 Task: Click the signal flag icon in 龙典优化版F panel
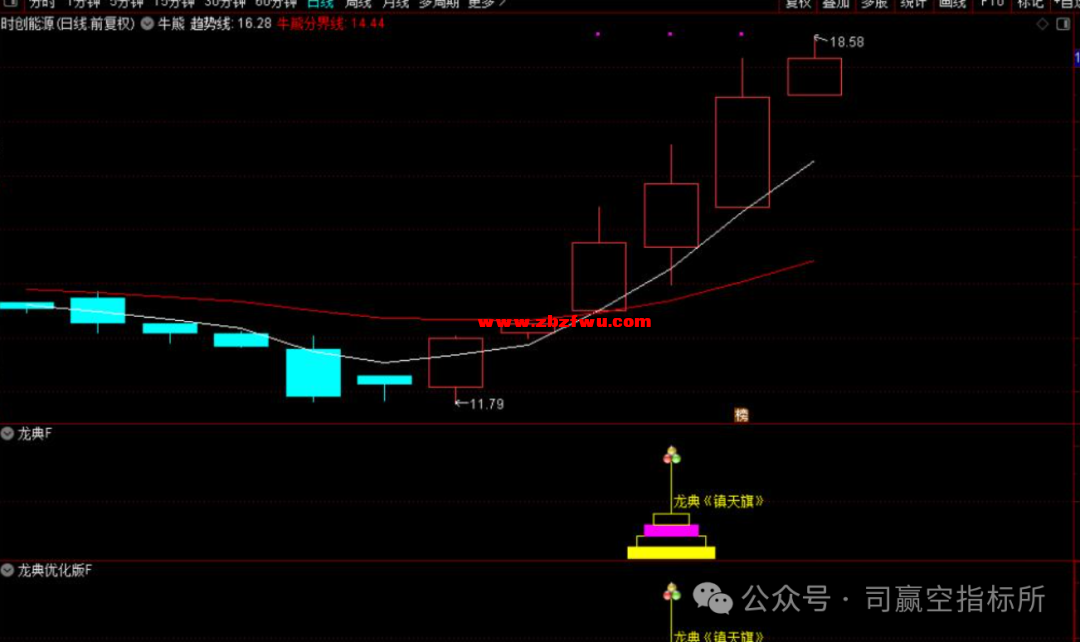672,592
